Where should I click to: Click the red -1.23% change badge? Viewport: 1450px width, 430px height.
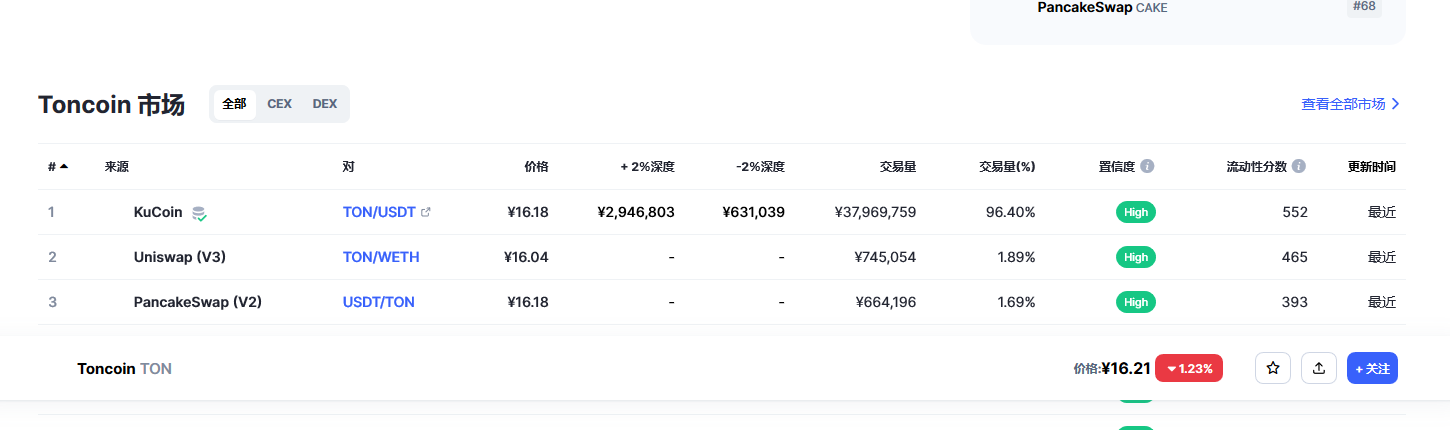(1189, 368)
